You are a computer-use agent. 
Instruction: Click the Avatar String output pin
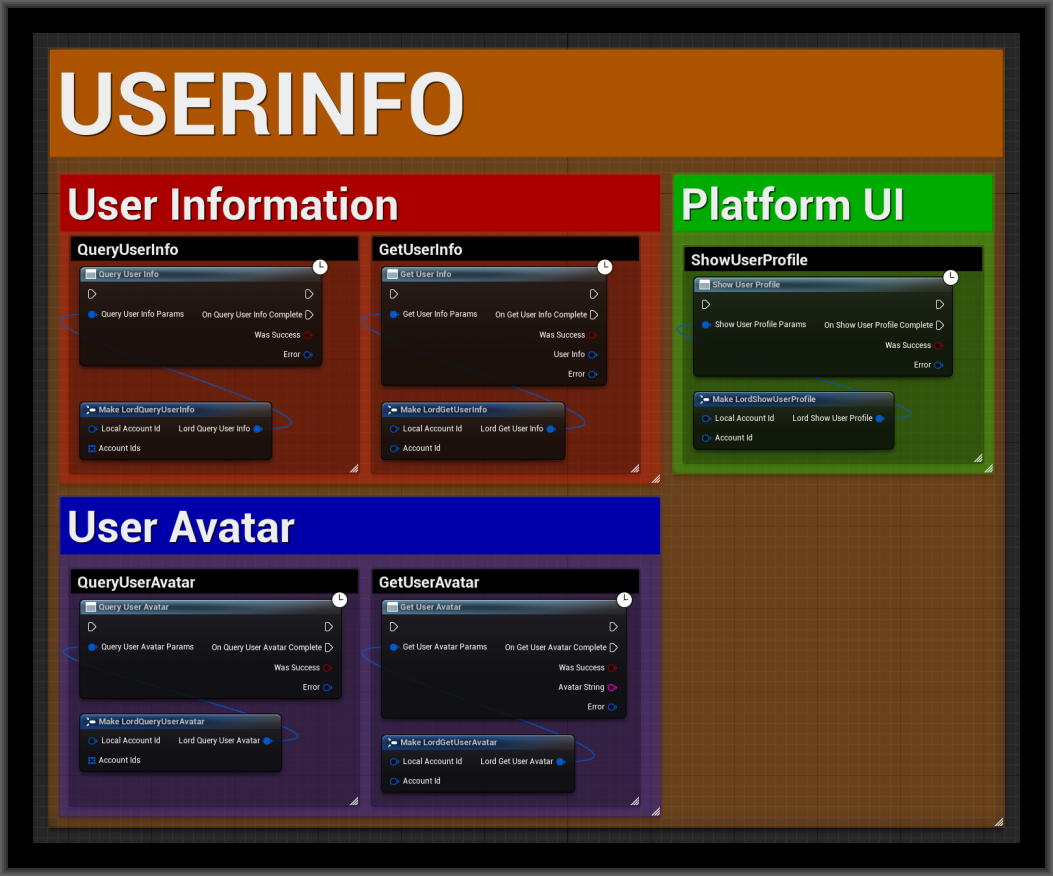pyautogui.click(x=612, y=687)
